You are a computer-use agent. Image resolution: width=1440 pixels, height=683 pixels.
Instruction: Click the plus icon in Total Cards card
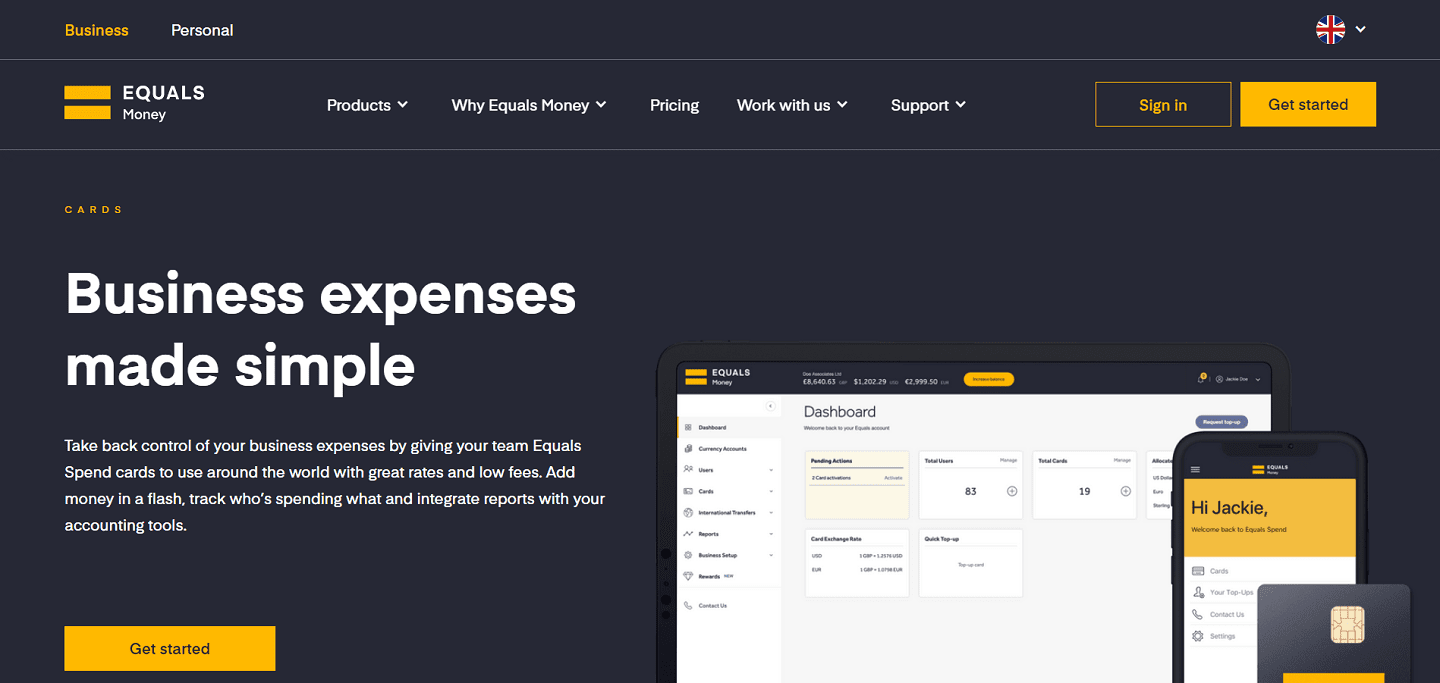[1126, 491]
